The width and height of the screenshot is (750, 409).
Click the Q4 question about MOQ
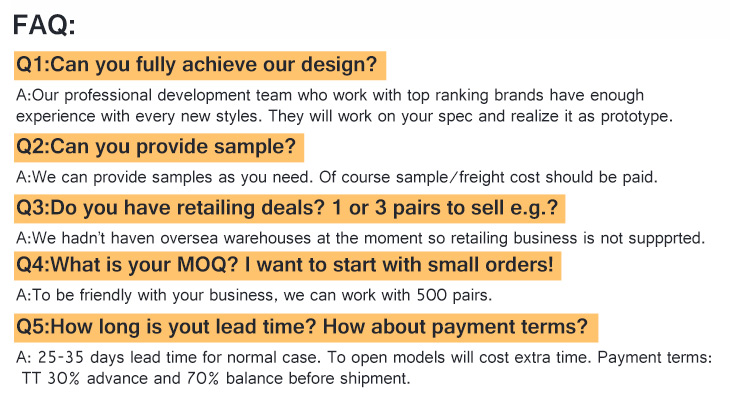pyautogui.click(x=283, y=267)
